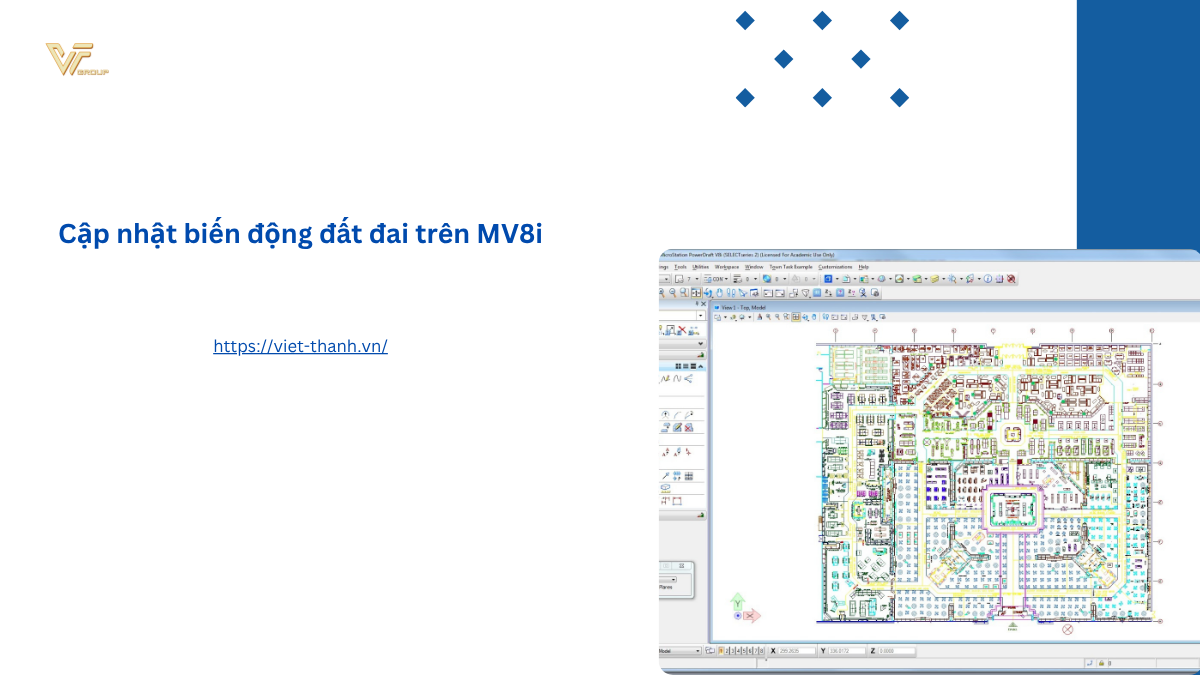Select the B-spline curve tool in task panel

[x=677, y=379]
